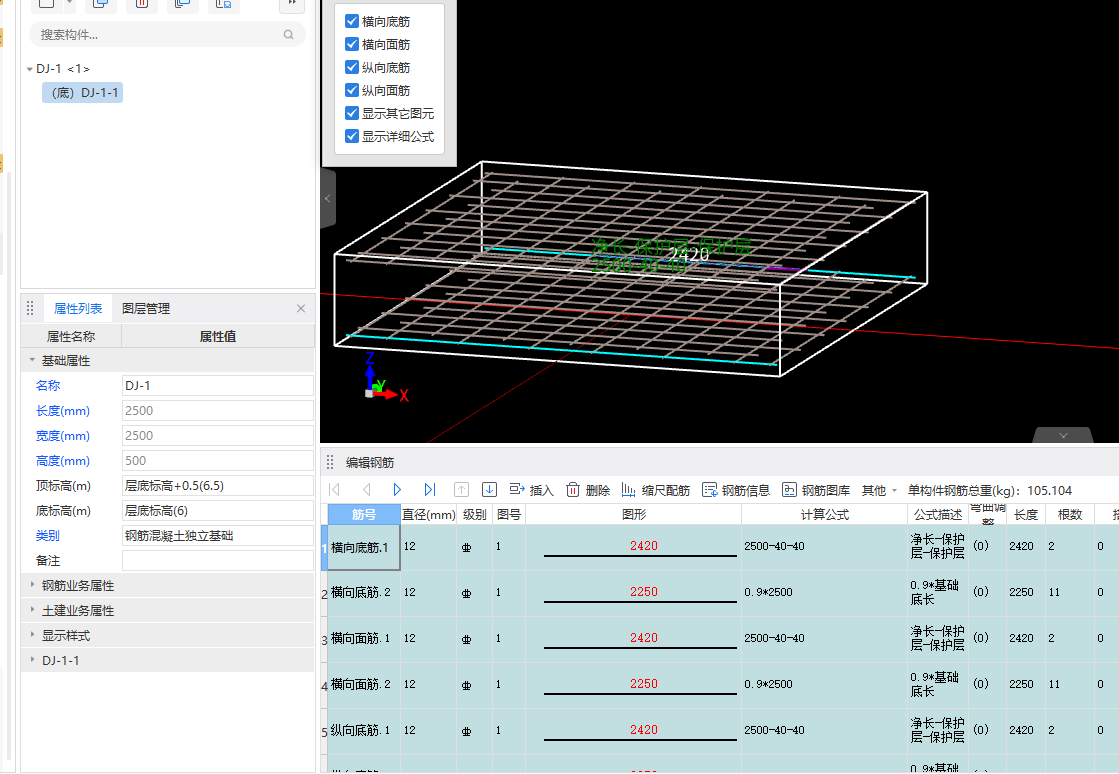Collapse the DJ-1 <1> tree node
1119x774 pixels.
point(30,69)
